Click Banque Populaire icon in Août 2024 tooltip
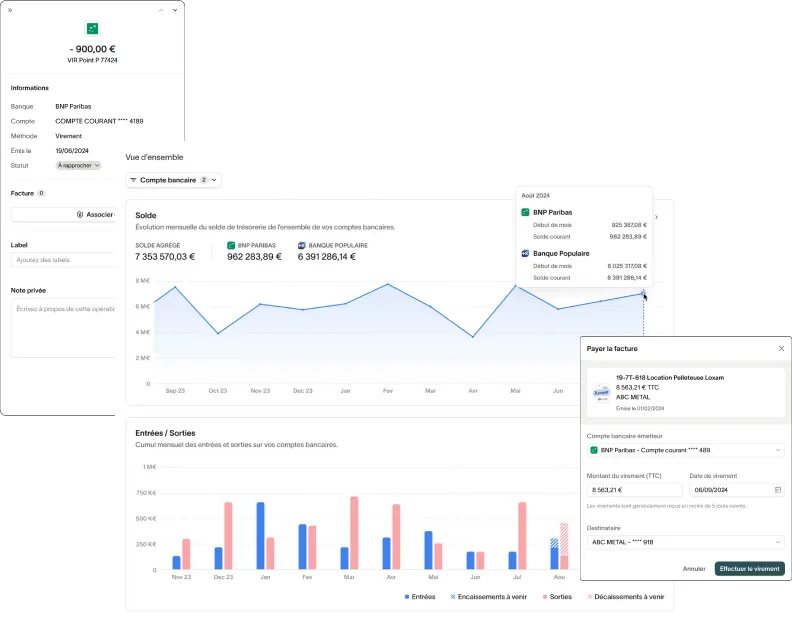 coord(525,253)
